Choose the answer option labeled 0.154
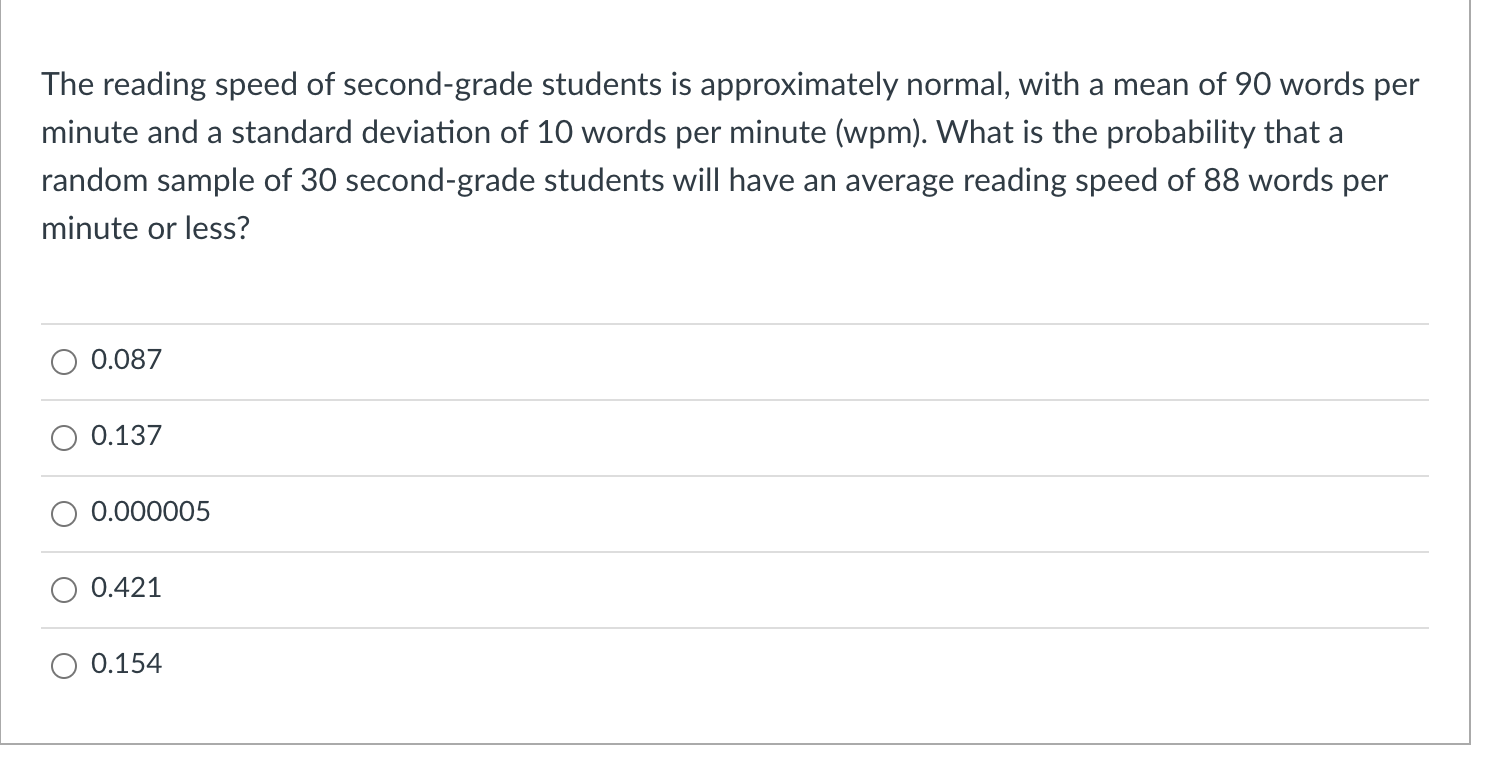Image resolution: width=1490 pixels, height=771 pixels. coord(127,663)
